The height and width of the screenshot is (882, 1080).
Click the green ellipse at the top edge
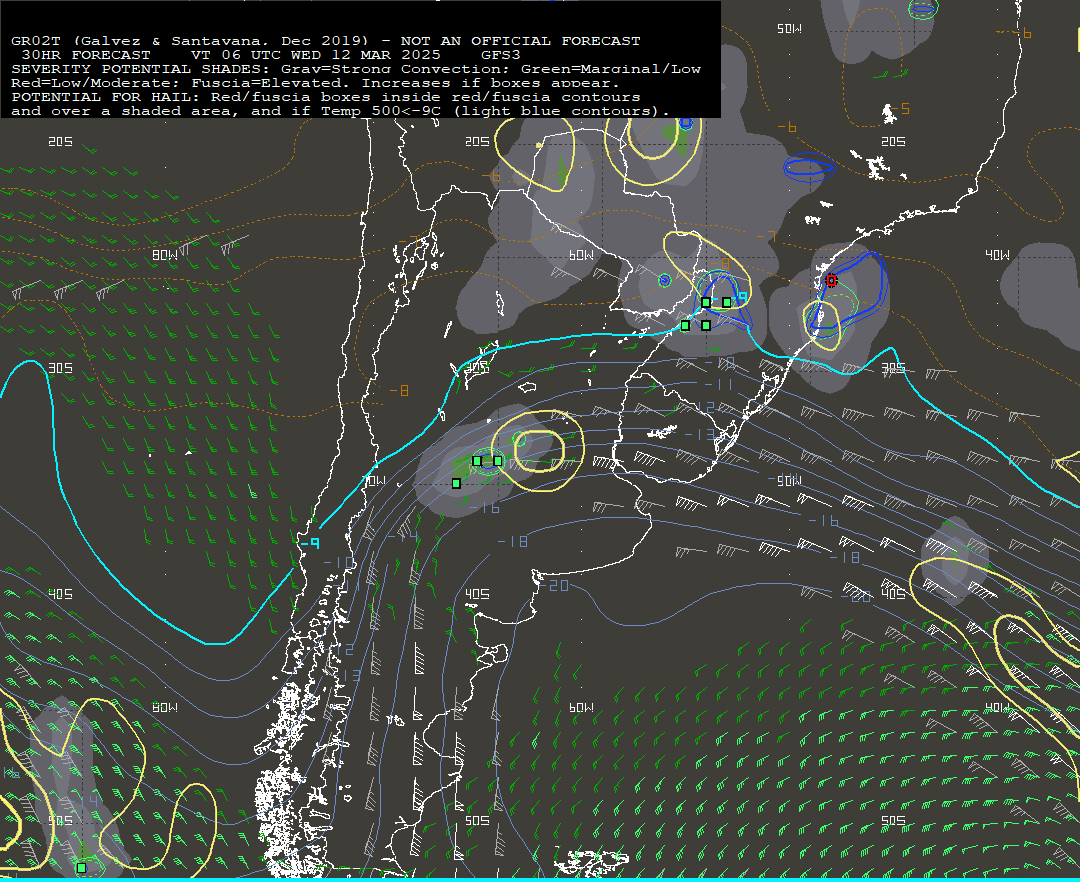924,9
